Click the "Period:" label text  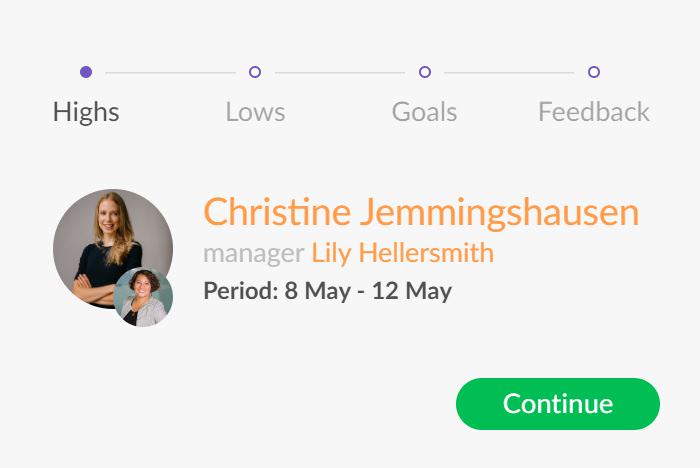[241, 291]
